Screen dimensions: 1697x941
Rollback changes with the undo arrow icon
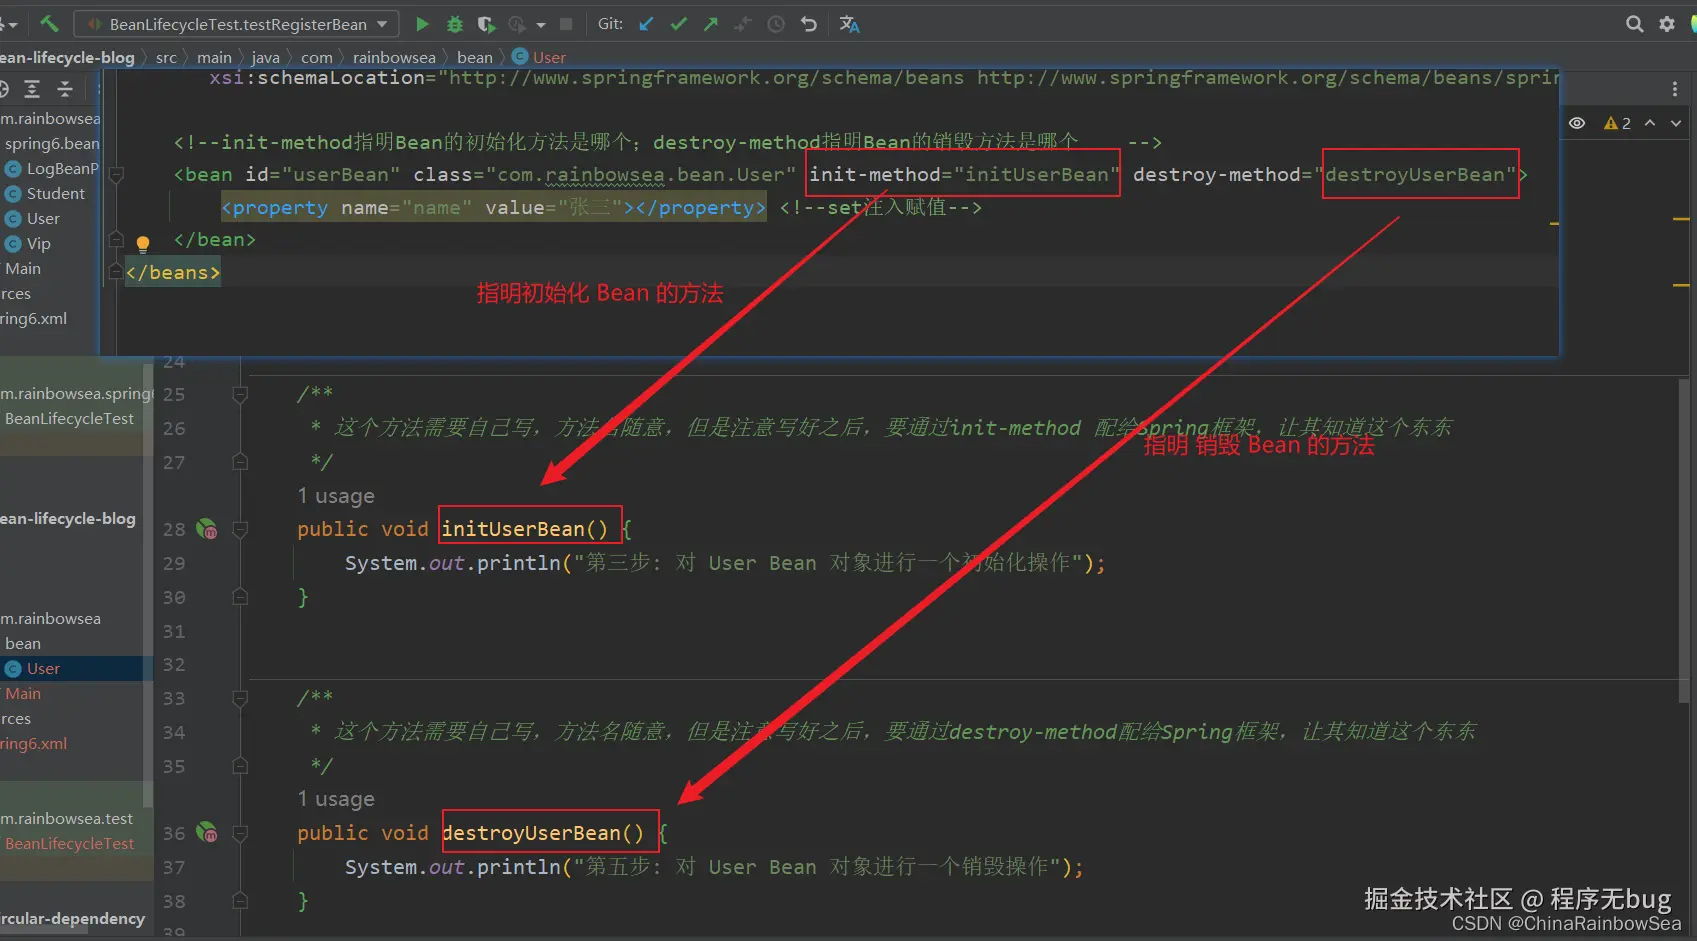pyautogui.click(x=808, y=24)
